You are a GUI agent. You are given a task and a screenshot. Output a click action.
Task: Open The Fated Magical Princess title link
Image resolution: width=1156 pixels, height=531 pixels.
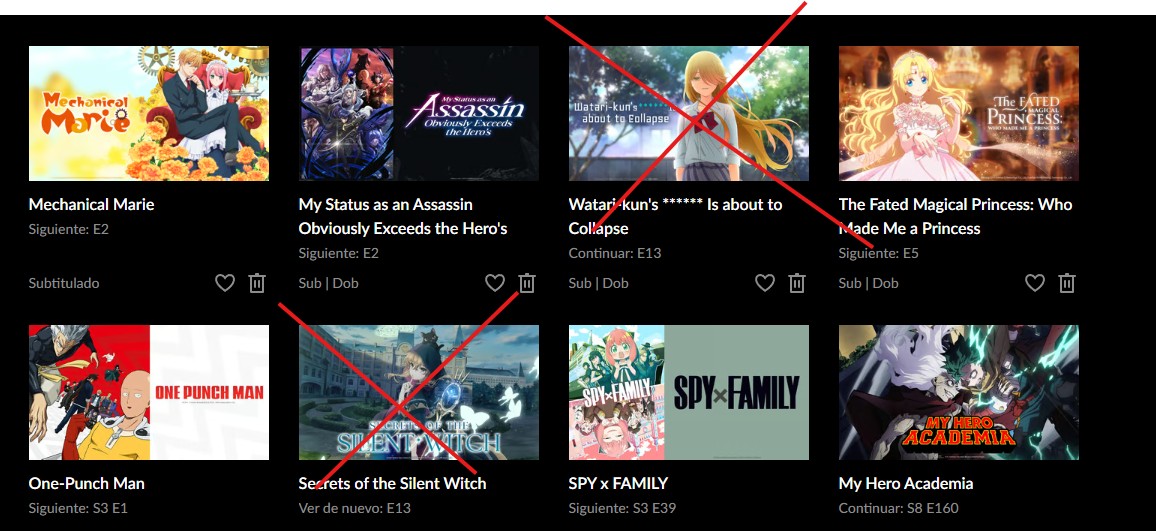coord(955,216)
